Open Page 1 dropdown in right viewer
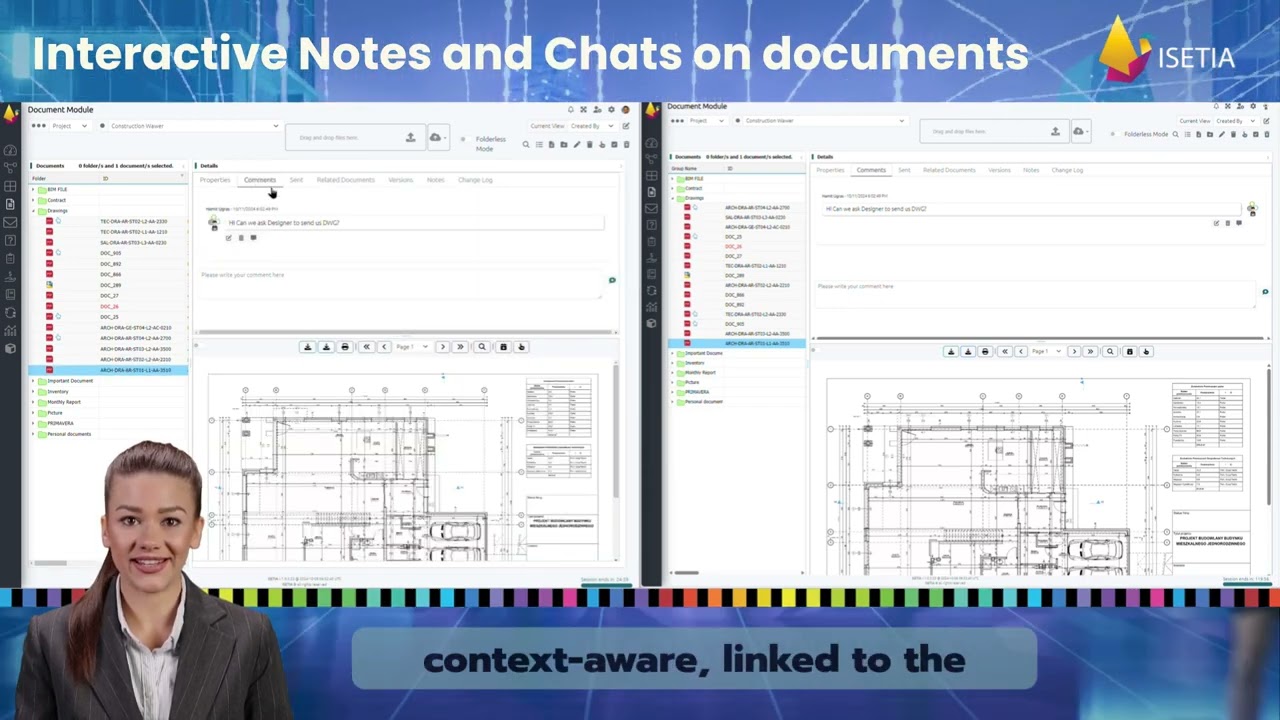This screenshot has height=720, width=1280. (x=1045, y=352)
